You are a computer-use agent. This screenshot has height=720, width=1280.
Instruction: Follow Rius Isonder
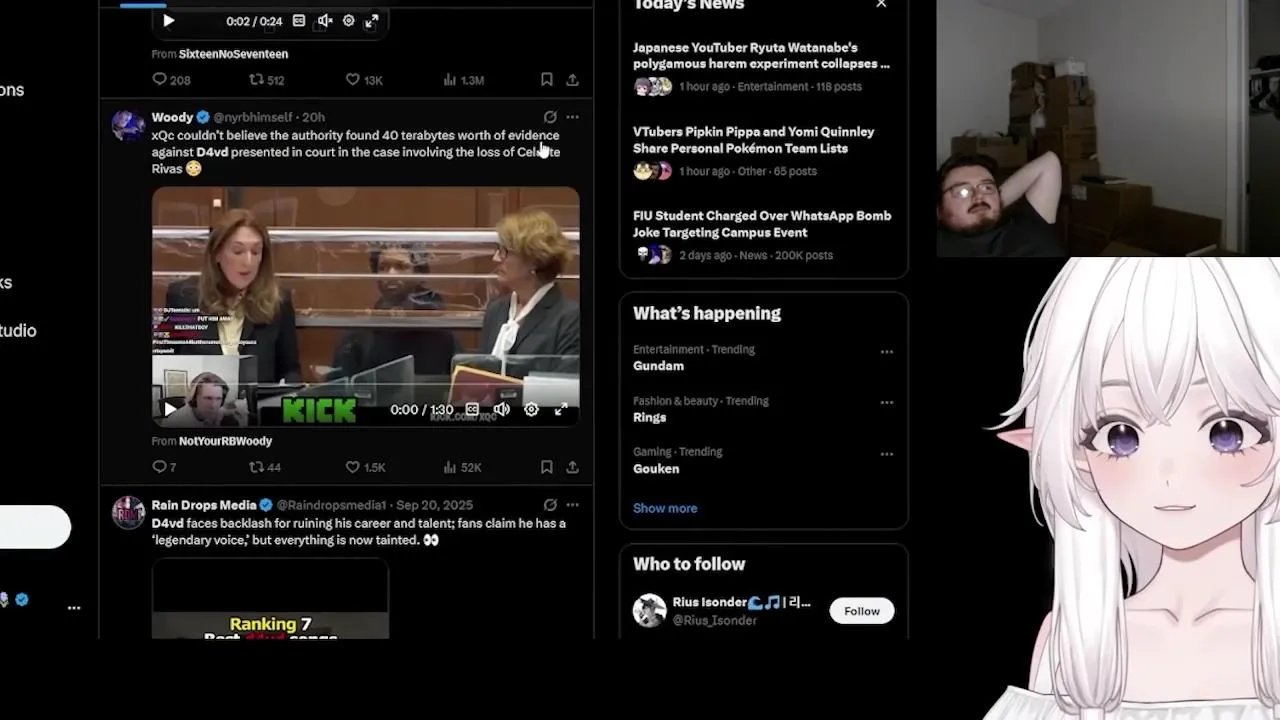pyautogui.click(x=862, y=611)
